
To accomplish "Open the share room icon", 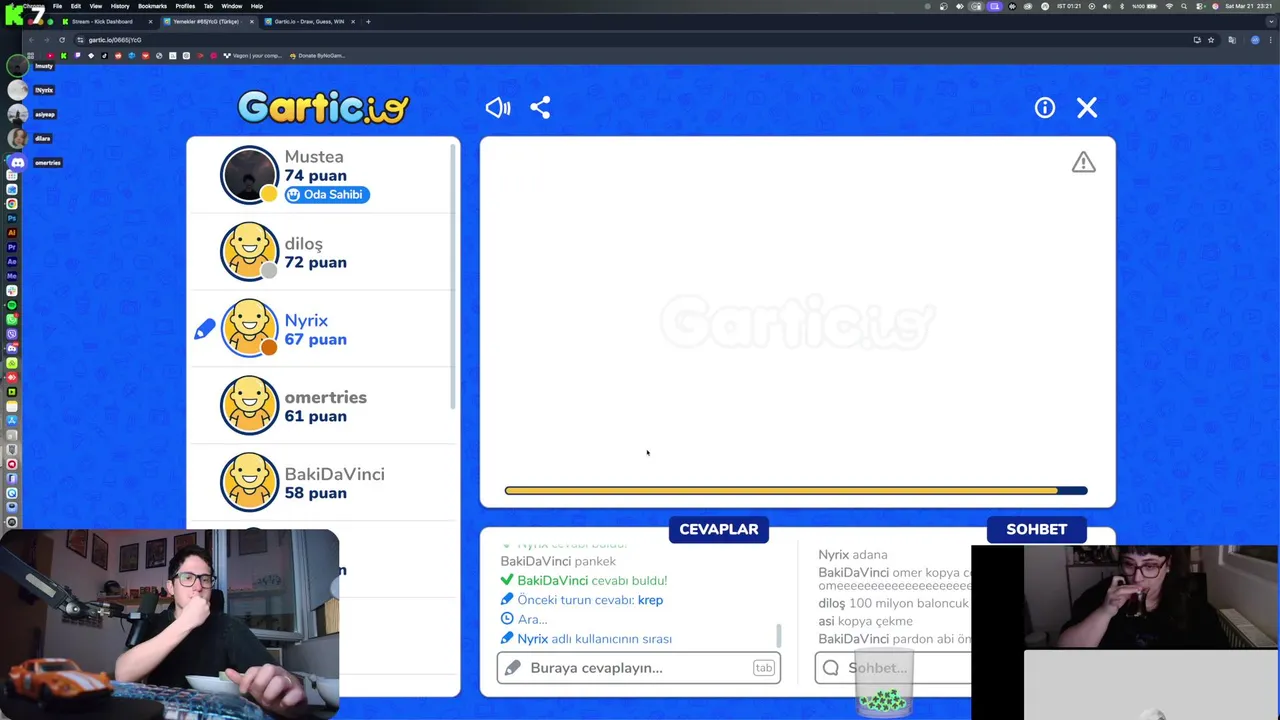I will coord(540,108).
